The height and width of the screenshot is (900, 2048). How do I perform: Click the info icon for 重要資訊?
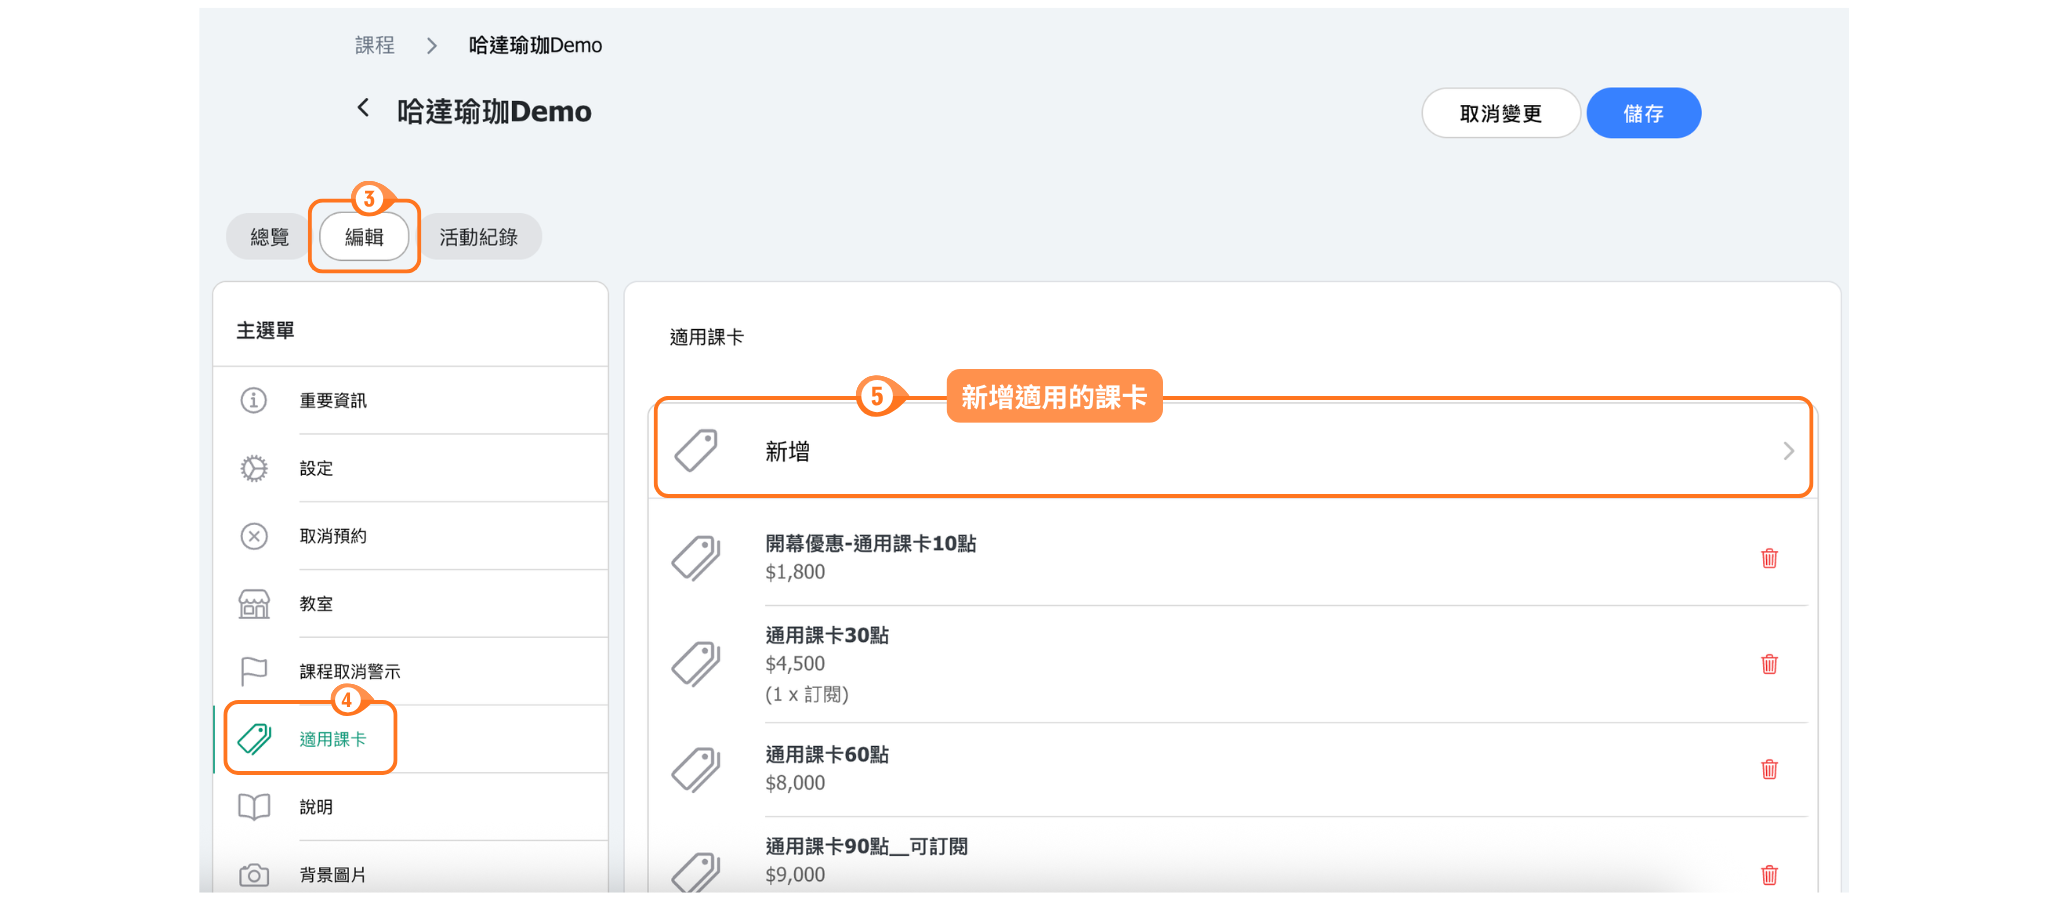(254, 400)
